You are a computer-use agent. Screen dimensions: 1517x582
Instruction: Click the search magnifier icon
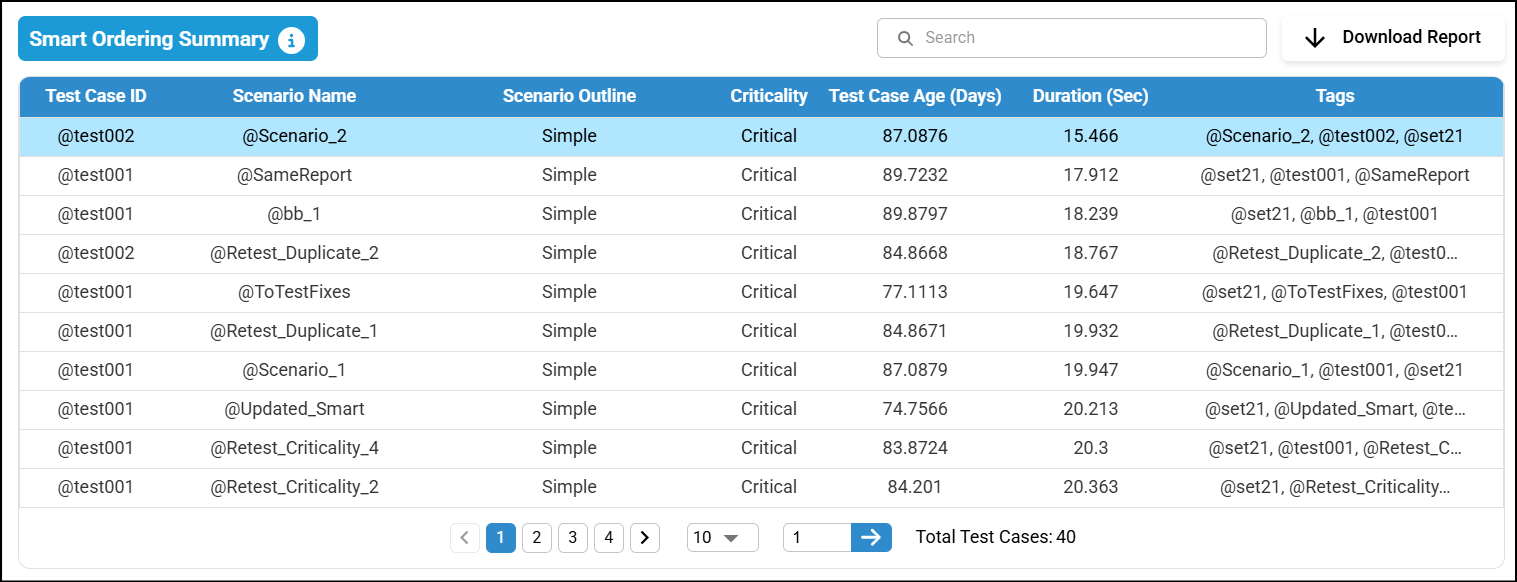[x=905, y=38]
